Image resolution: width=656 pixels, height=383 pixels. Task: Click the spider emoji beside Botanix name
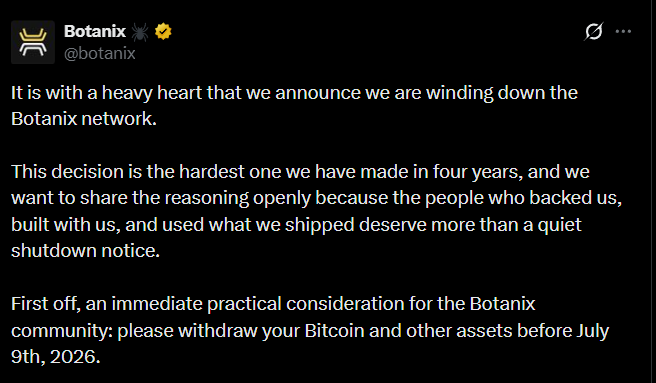(x=140, y=32)
